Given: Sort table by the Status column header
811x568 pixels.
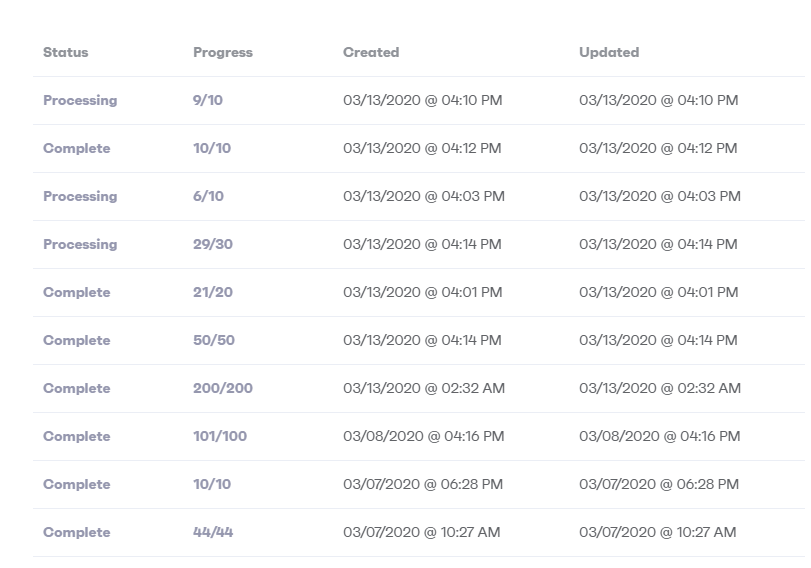Looking at the screenshot, I should point(66,52).
